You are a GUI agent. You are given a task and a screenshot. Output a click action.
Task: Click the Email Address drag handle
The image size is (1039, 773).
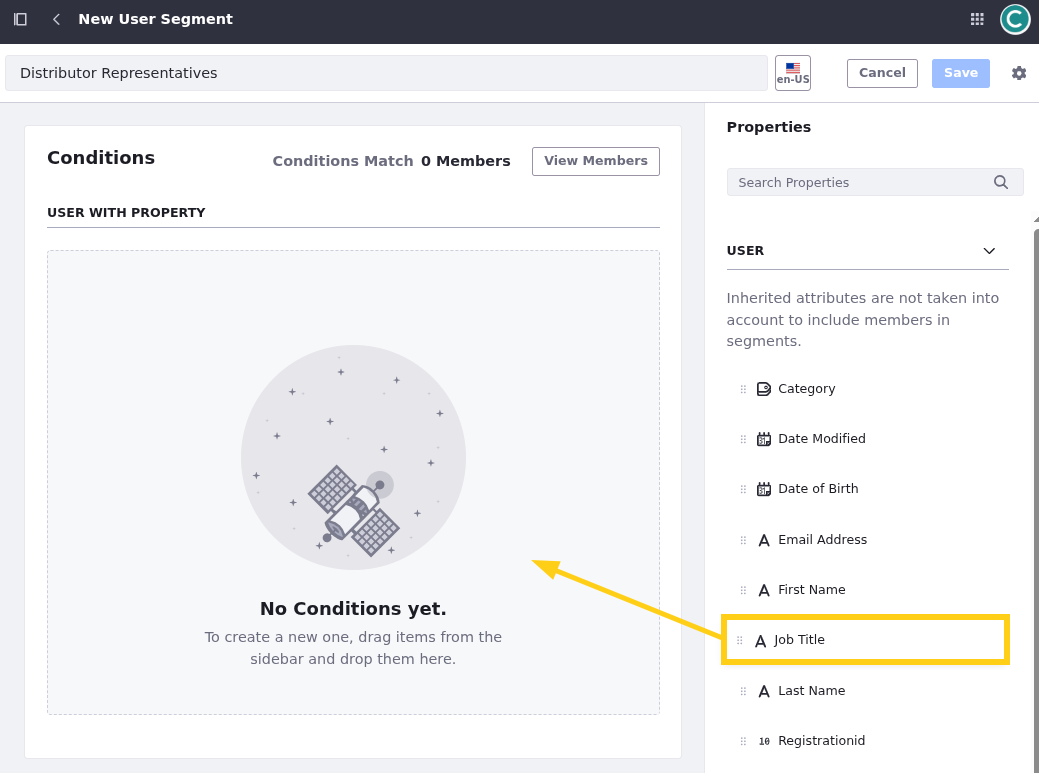click(x=743, y=540)
